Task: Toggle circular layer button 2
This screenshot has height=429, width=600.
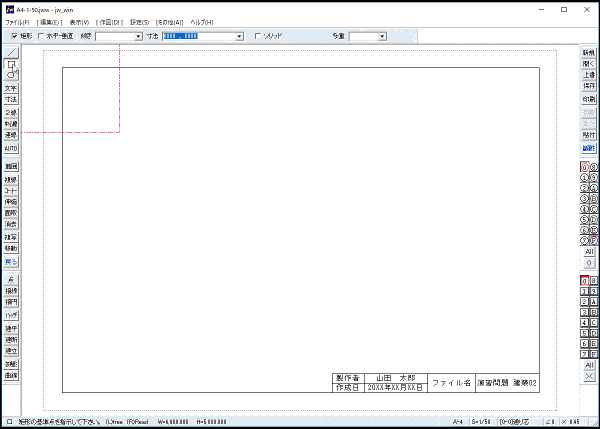Action: (x=584, y=188)
